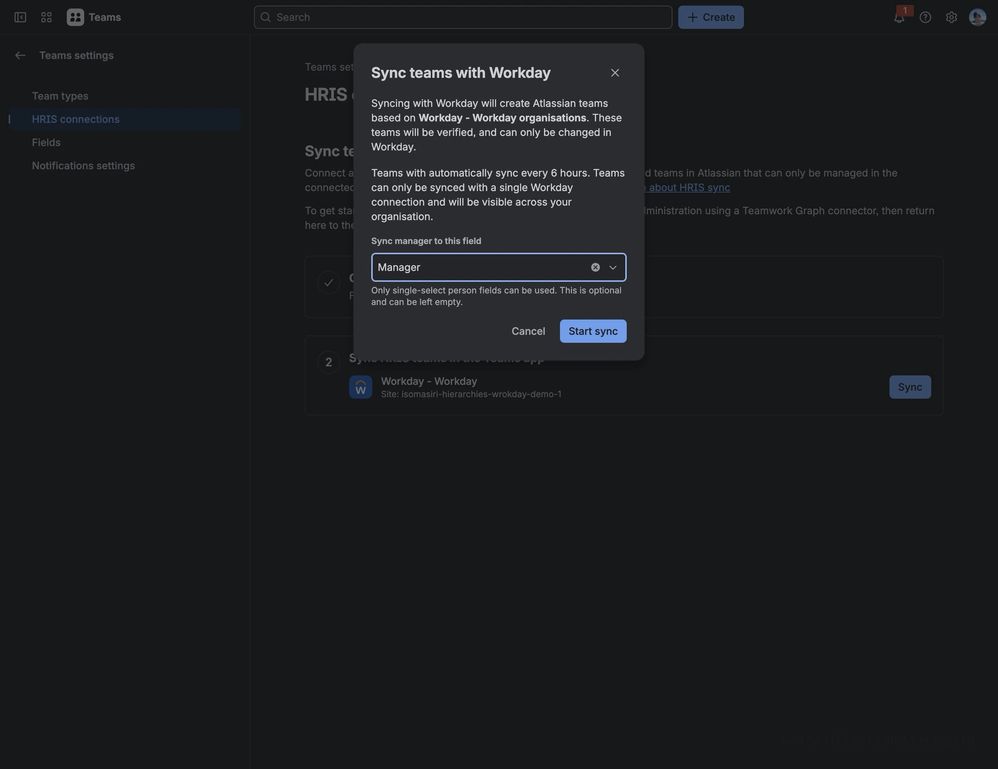Image resolution: width=998 pixels, height=769 pixels.
Task: Open the user profile avatar
Action: coord(978,17)
